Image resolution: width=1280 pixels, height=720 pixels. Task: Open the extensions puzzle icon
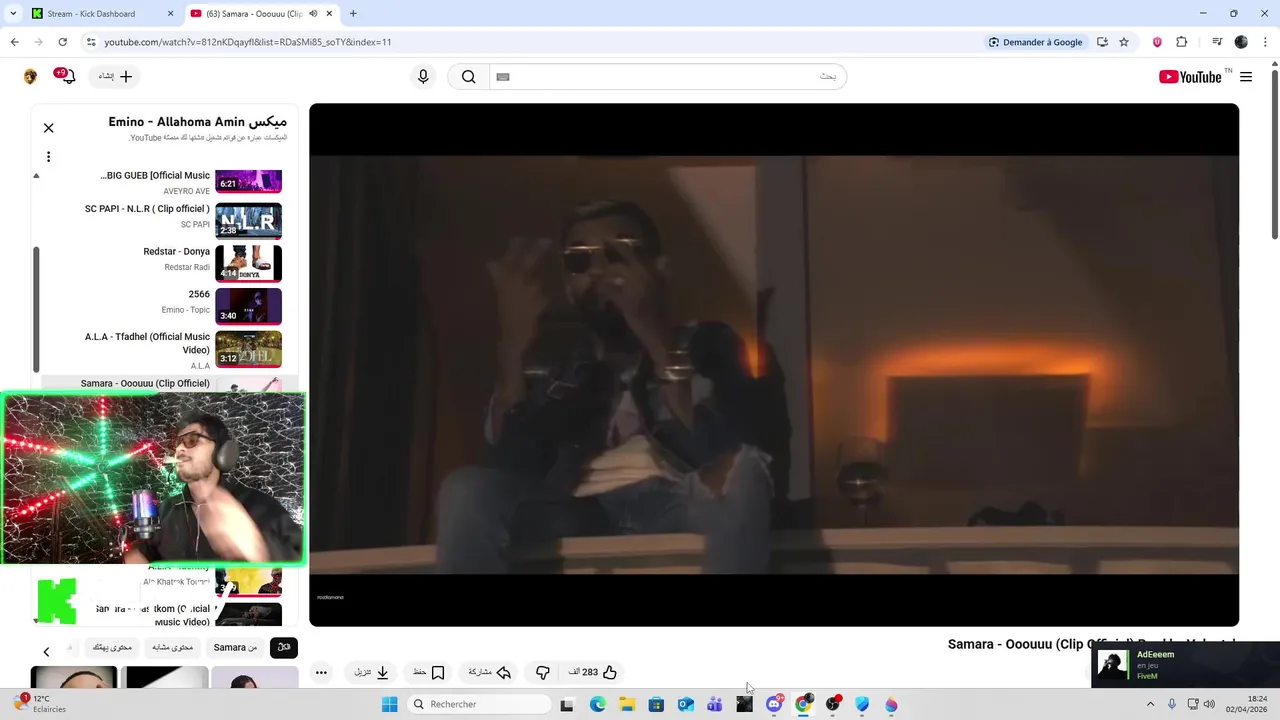[x=1182, y=42]
